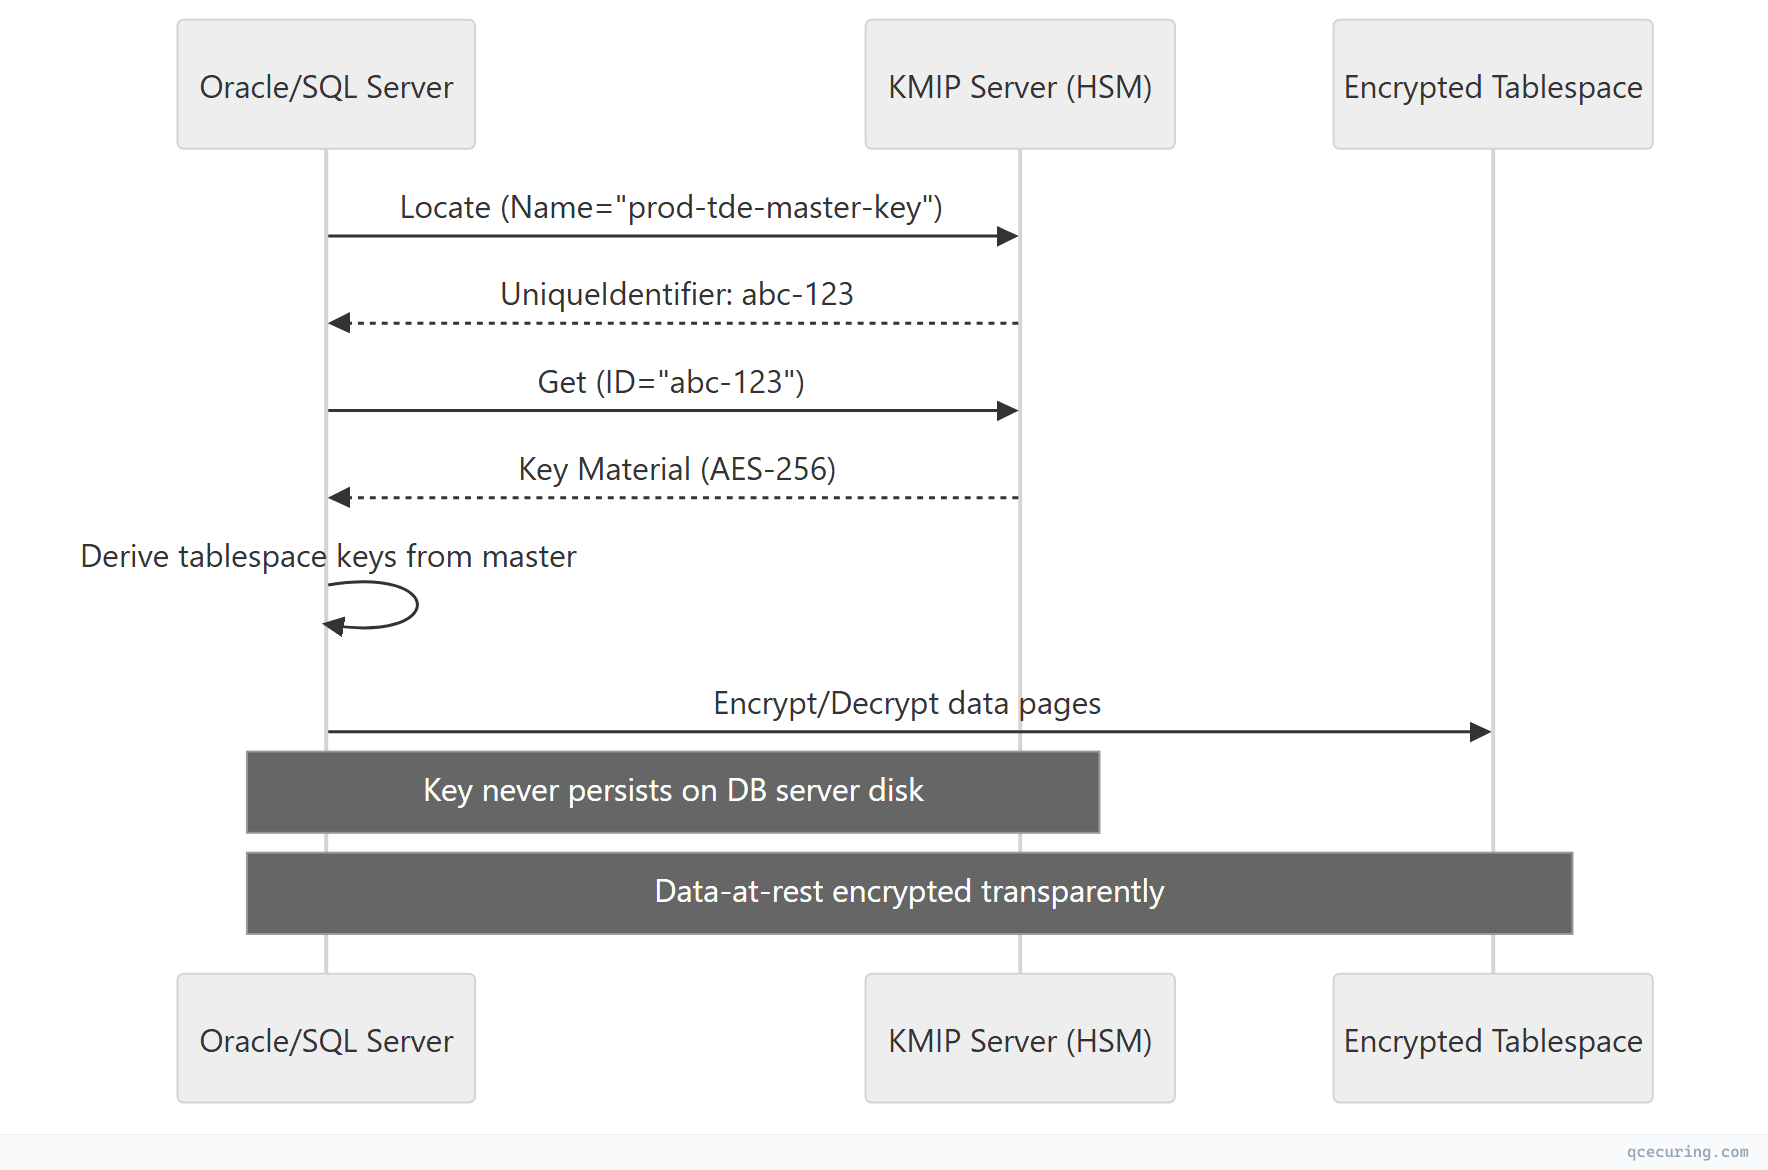Select the Key Material (AES-256) reply text

677,469
